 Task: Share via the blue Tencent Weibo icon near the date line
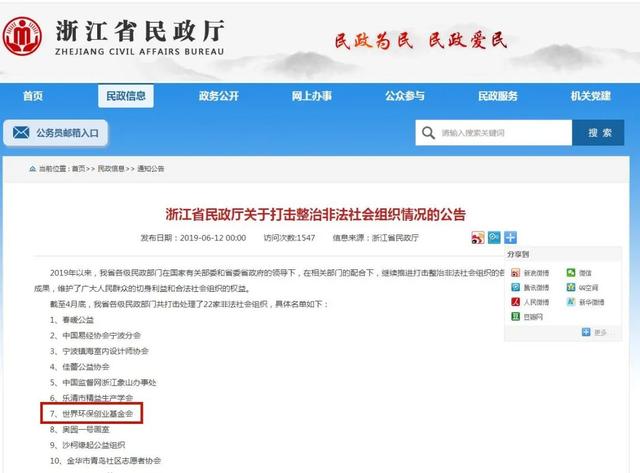[x=494, y=237]
